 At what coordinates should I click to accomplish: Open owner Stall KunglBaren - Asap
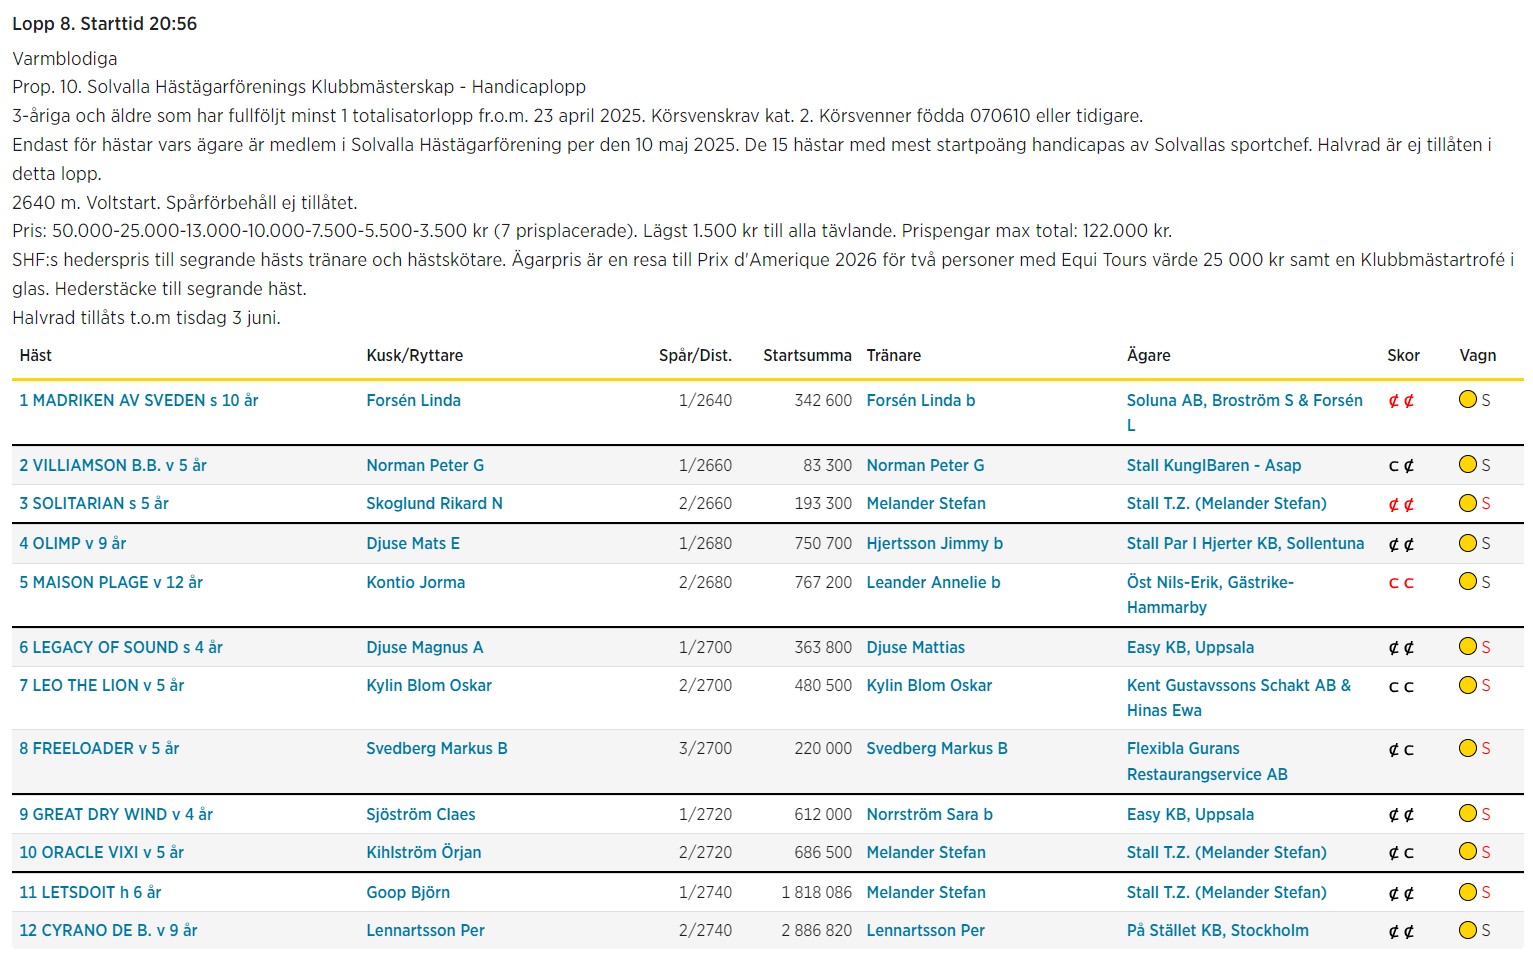(1214, 465)
